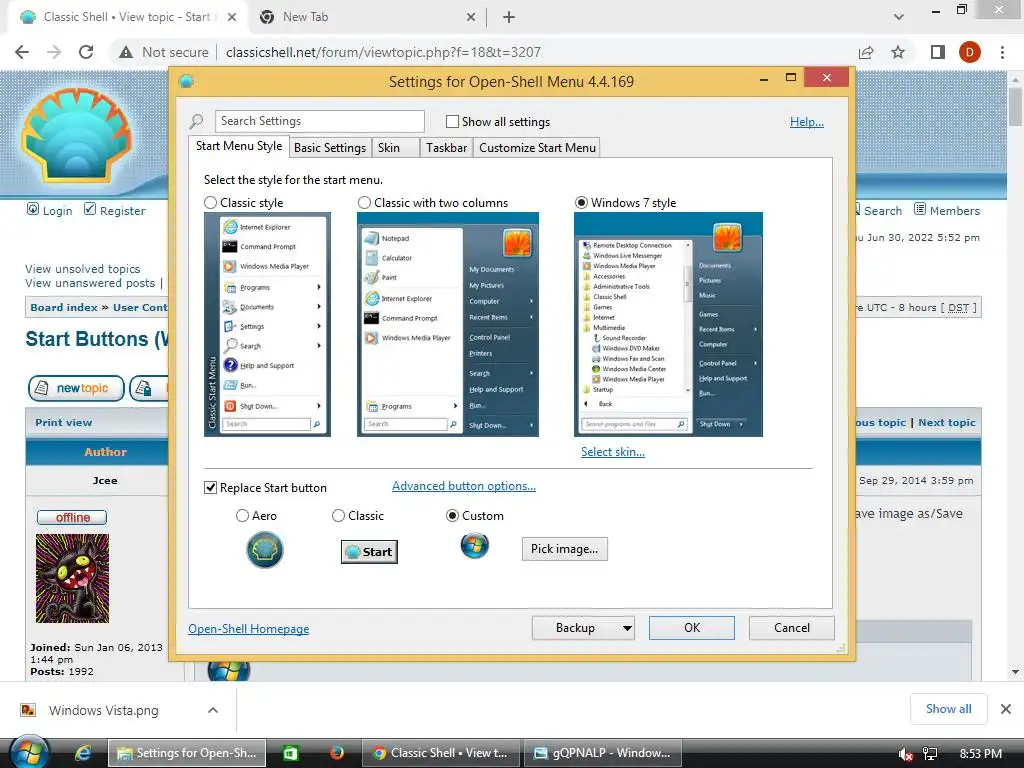Click the Pick image... button
Image resolution: width=1024 pixels, height=768 pixels.
[x=564, y=549]
